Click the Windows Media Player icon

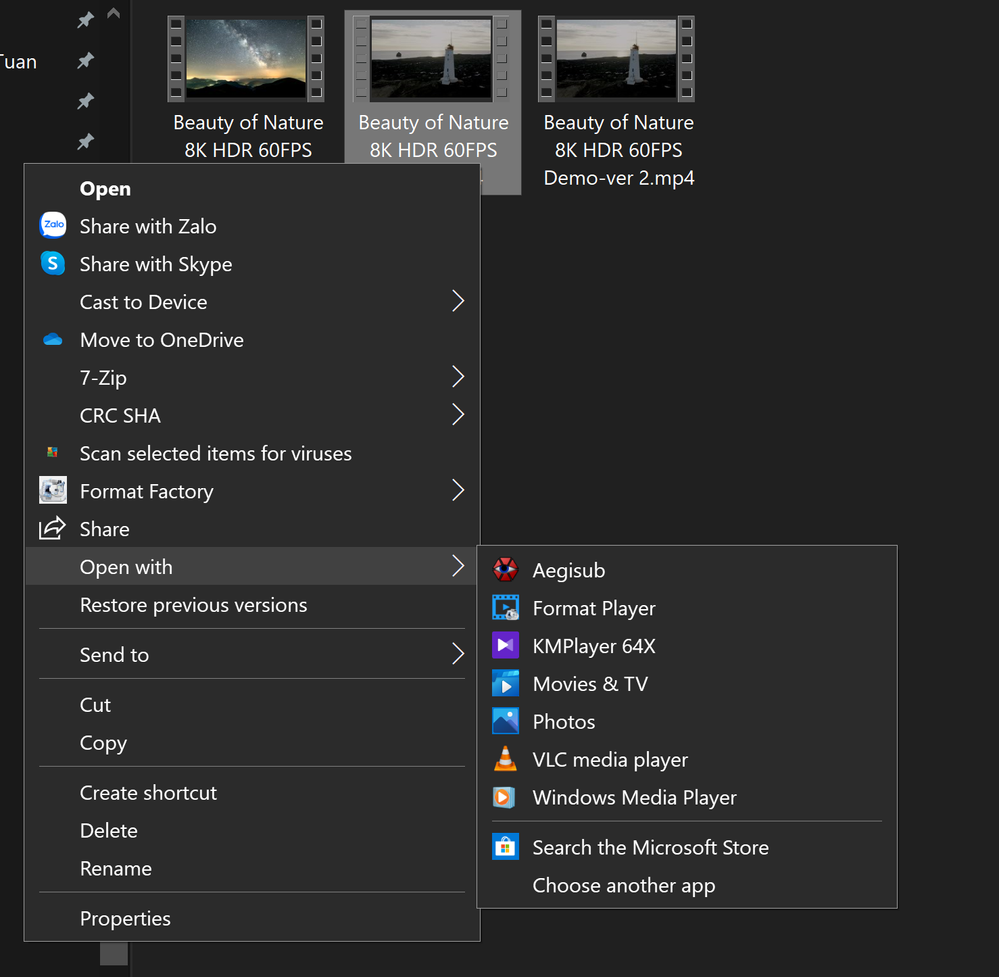[505, 798]
